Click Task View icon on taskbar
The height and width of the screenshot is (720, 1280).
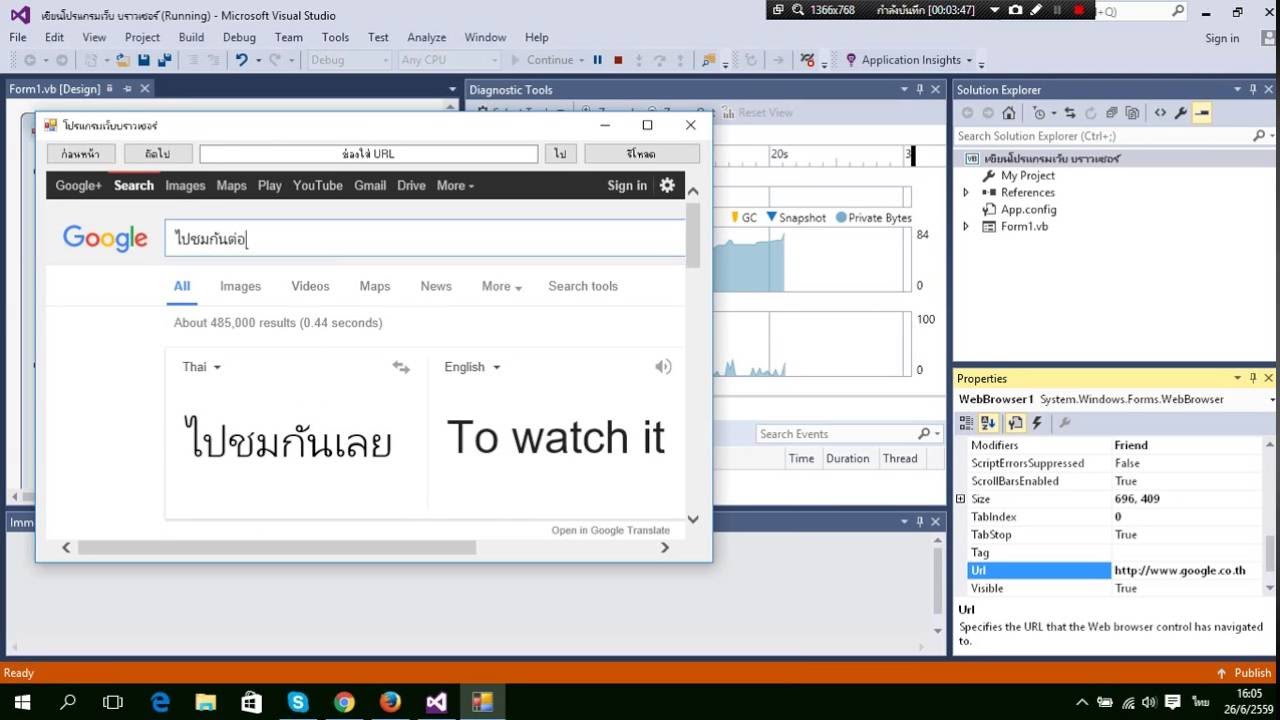[x=113, y=702]
